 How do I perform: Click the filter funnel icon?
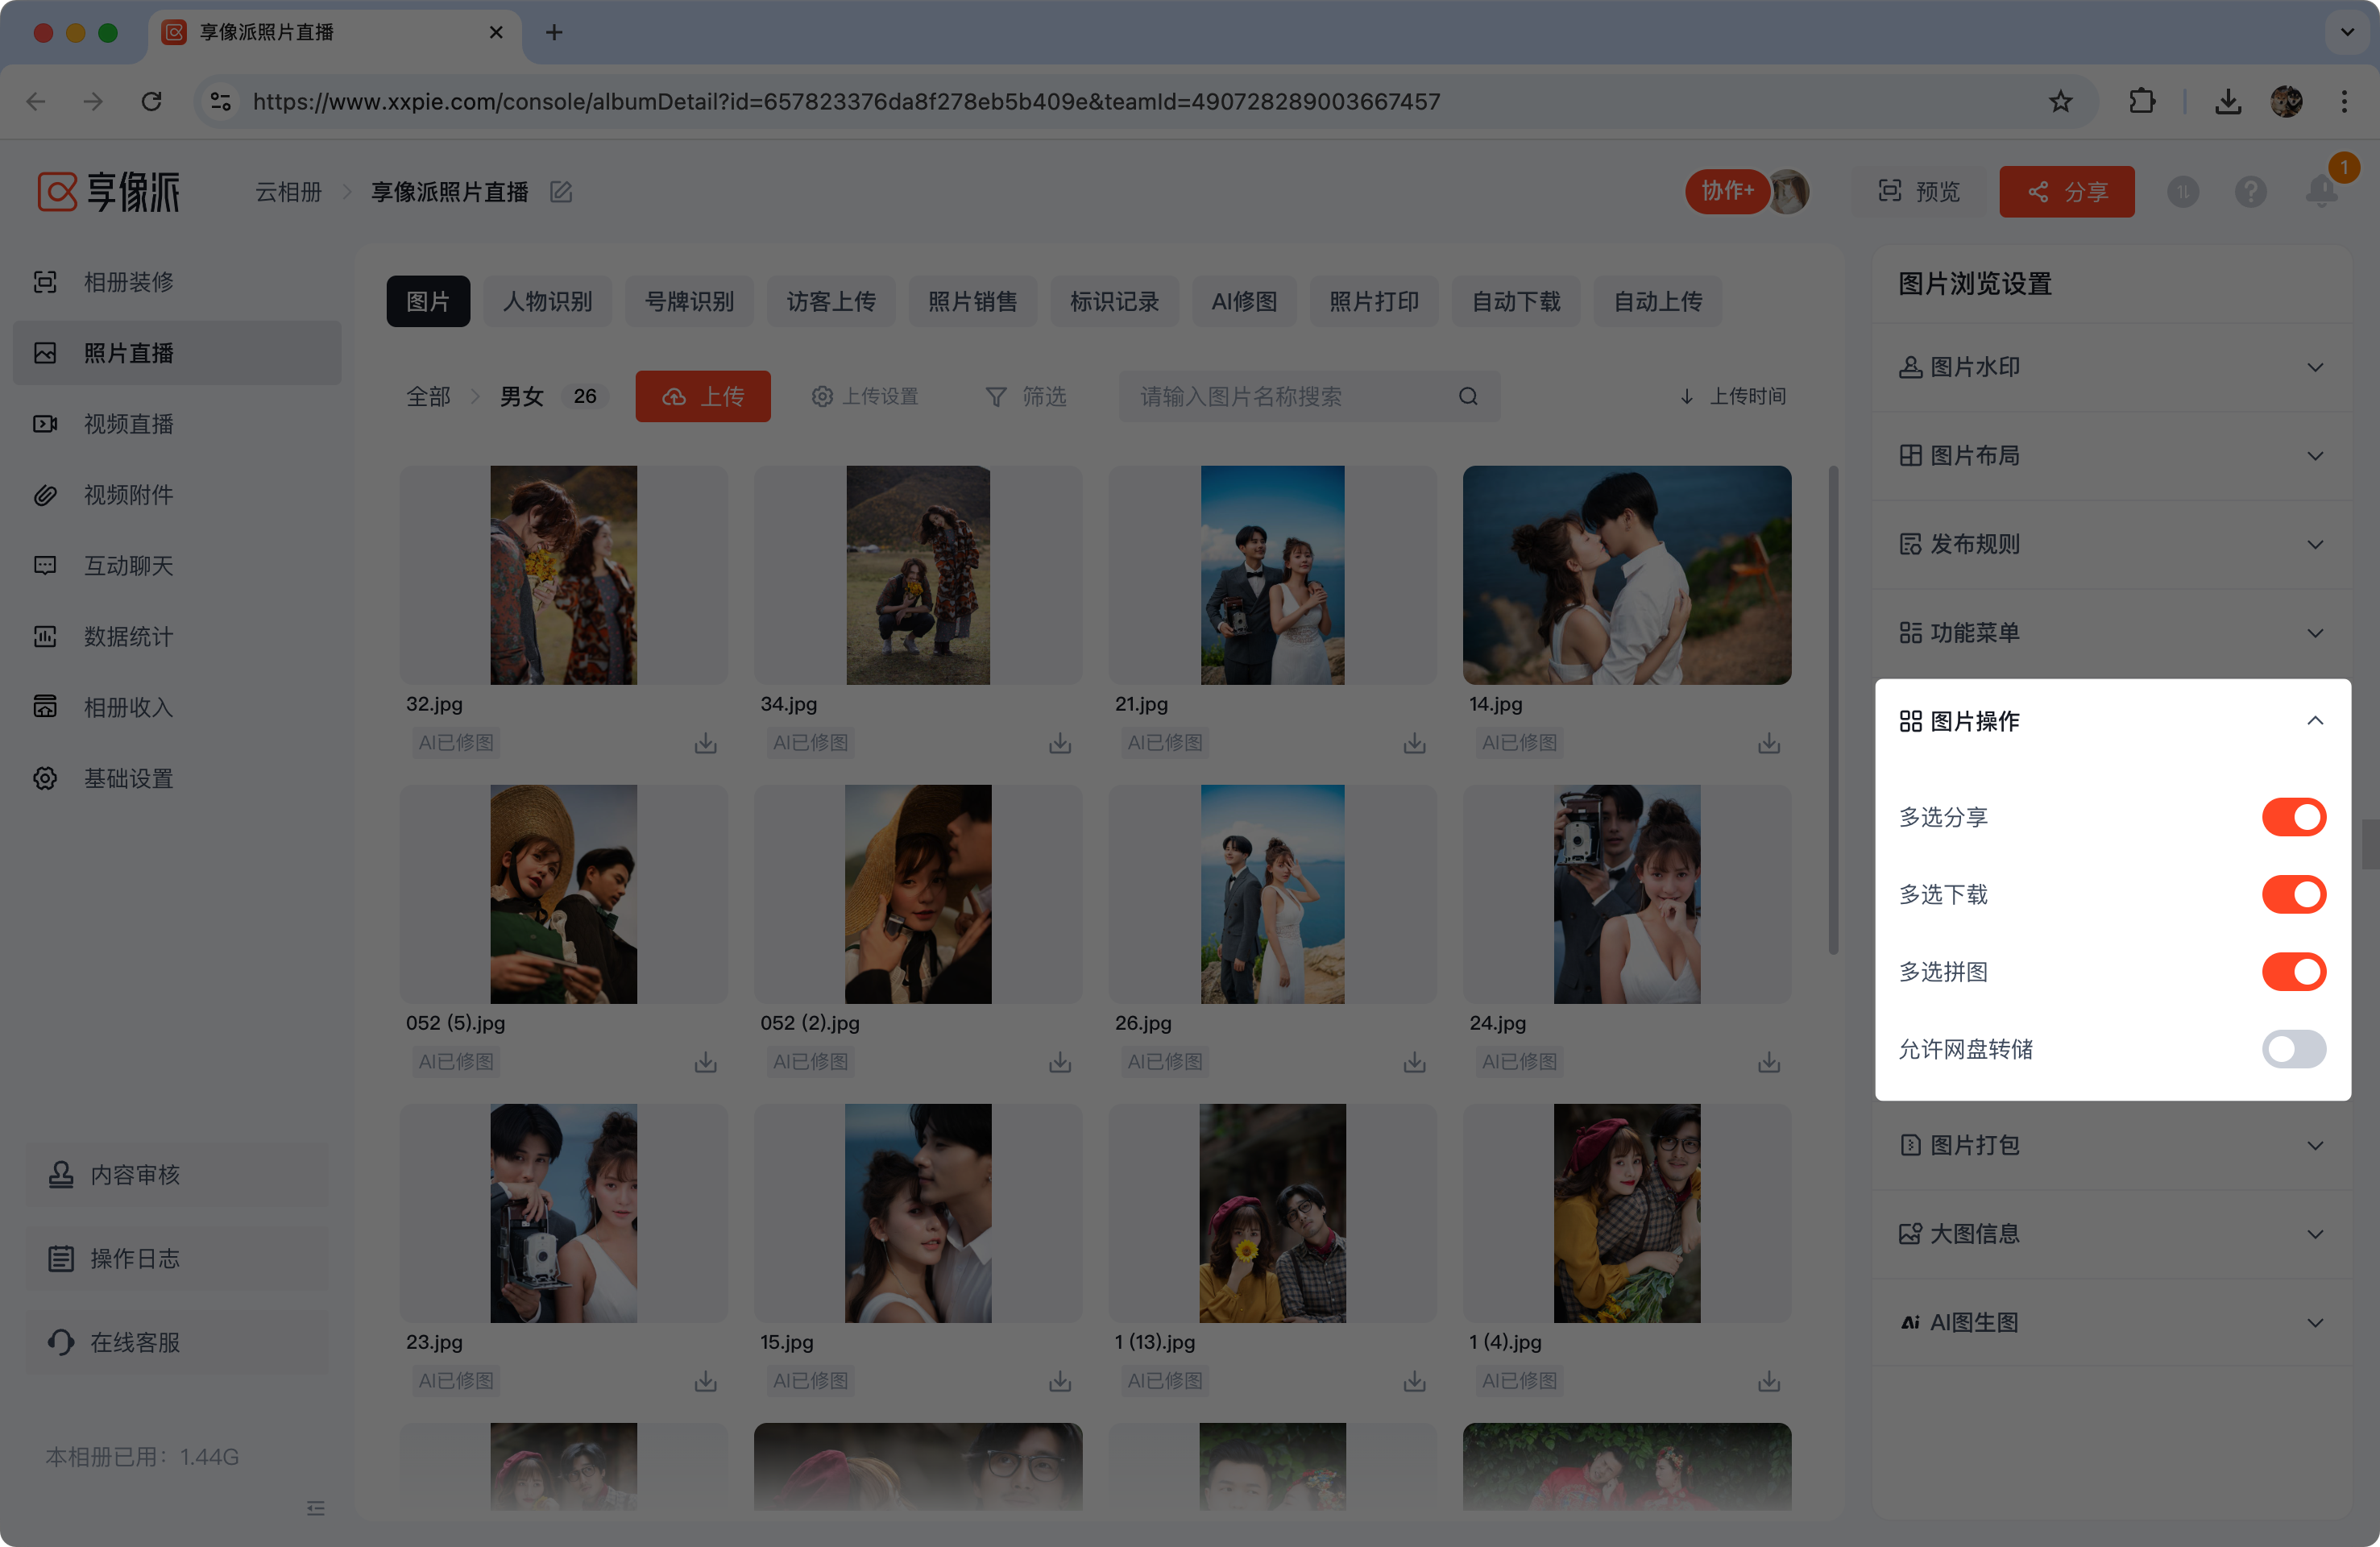click(996, 397)
